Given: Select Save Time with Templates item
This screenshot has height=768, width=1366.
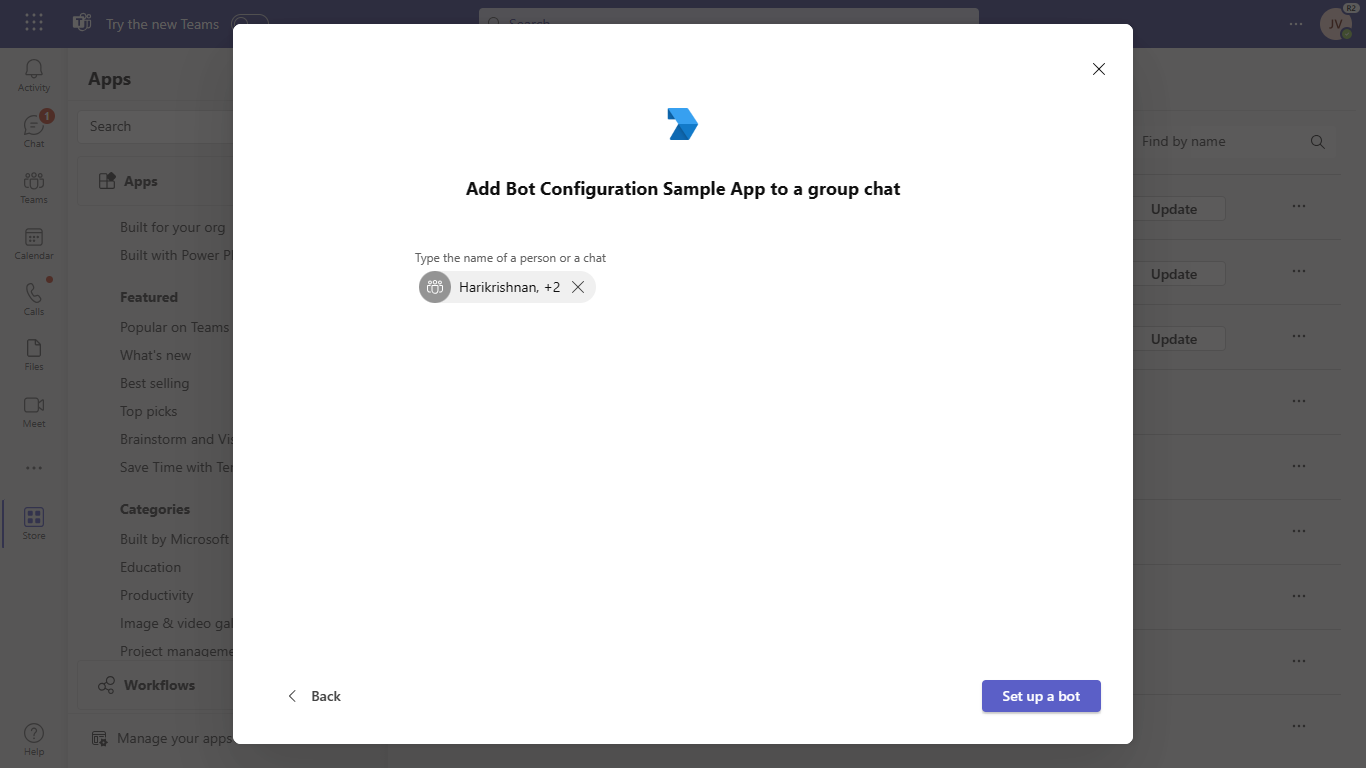Looking at the screenshot, I should pos(176,467).
